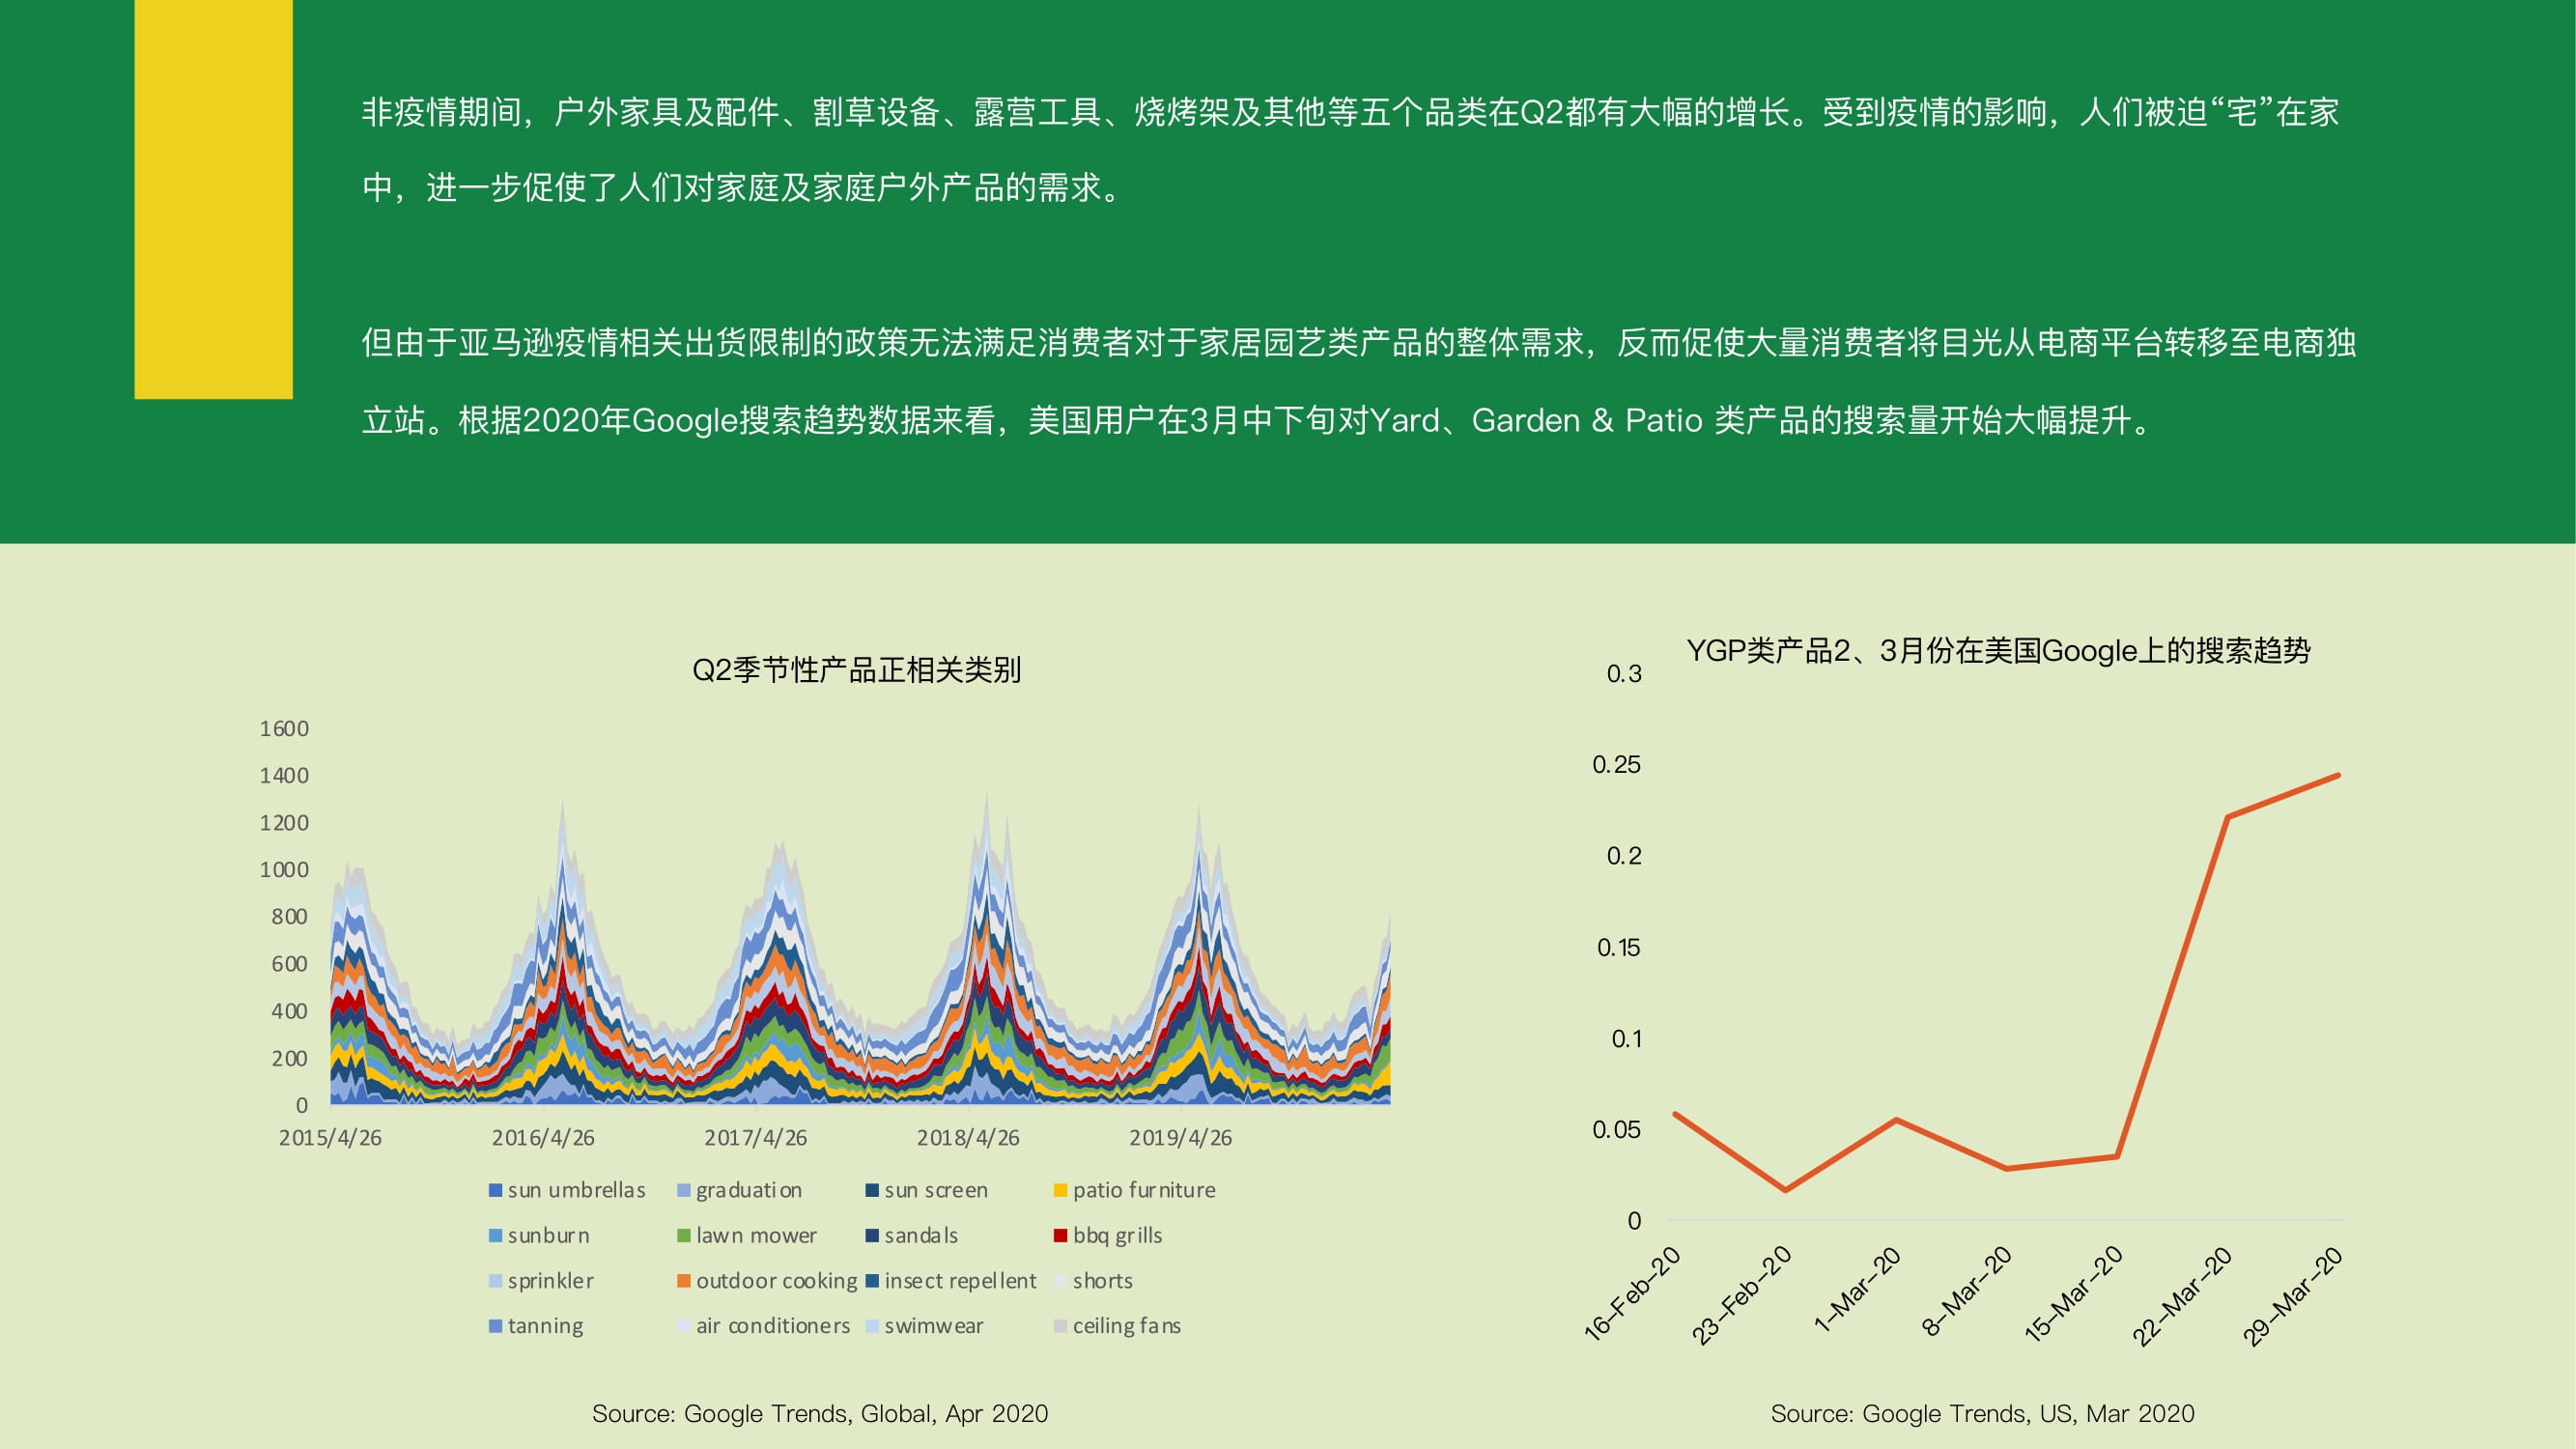
Task: Click the Source: Google Trends, Global caption
Action: coord(820,1413)
